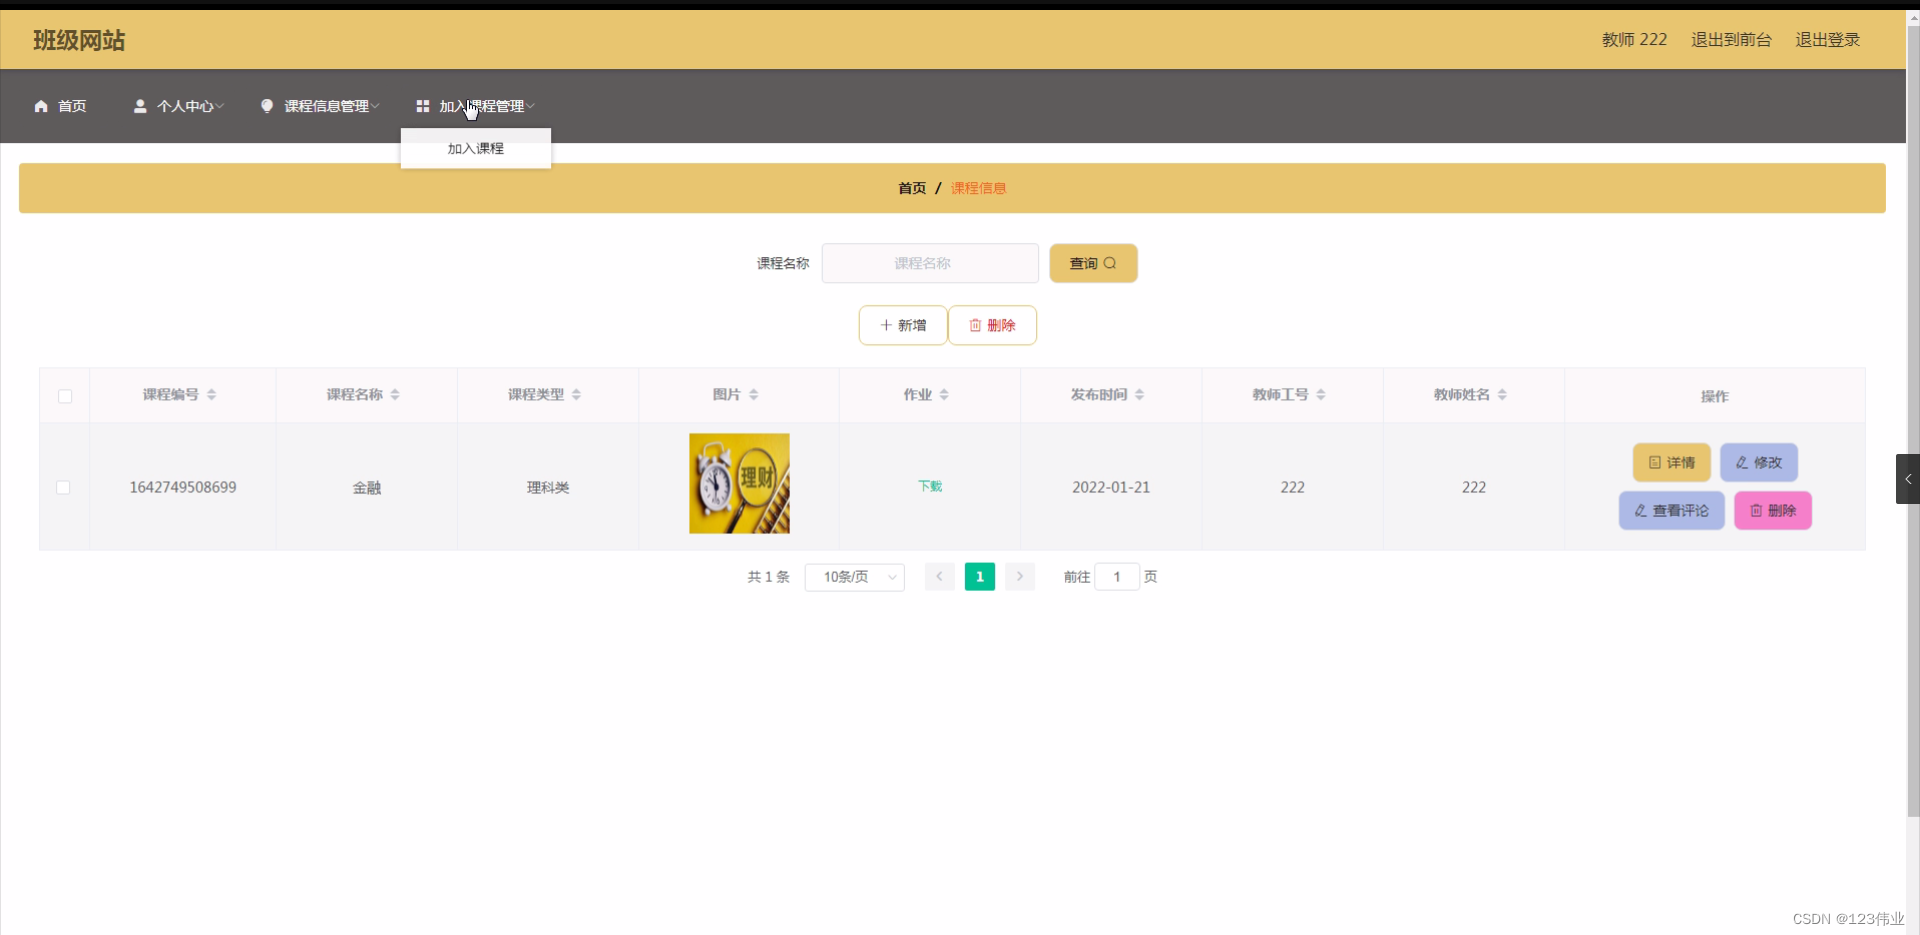Click the 下载 link in the 作业 column

click(x=929, y=487)
